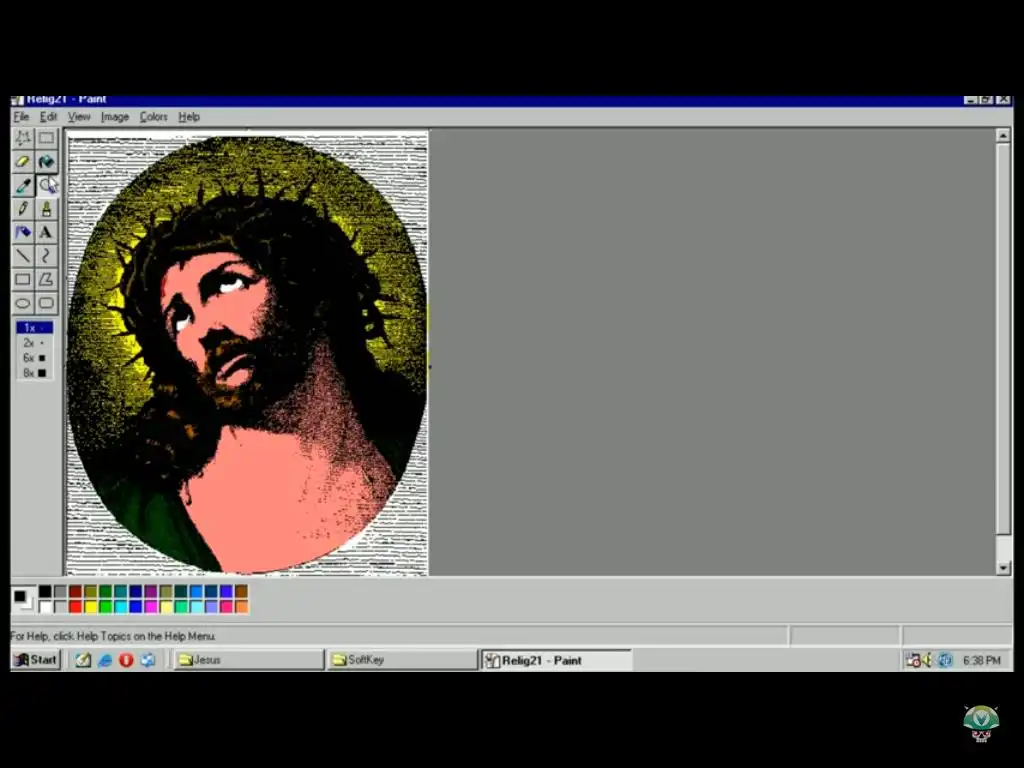Click the Paint title bar application icon
The image size is (1024, 768).
(x=17, y=100)
